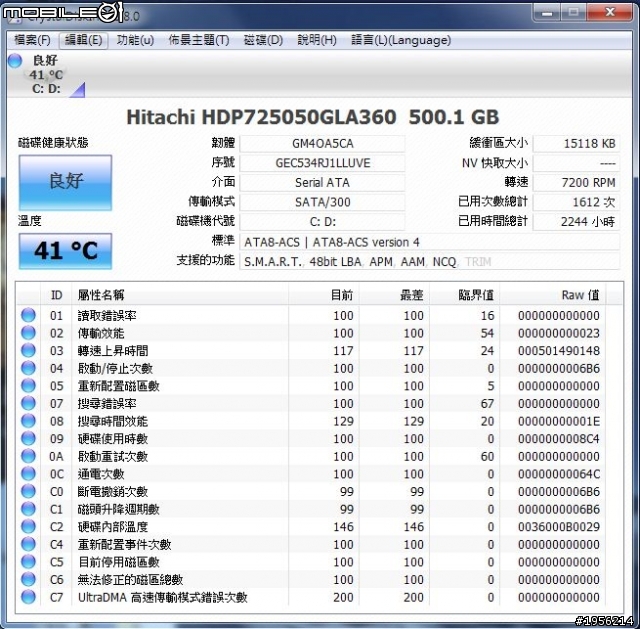Open the 編輯(E) menu
Image resolution: width=640 pixels, height=629 pixels.
tap(83, 40)
